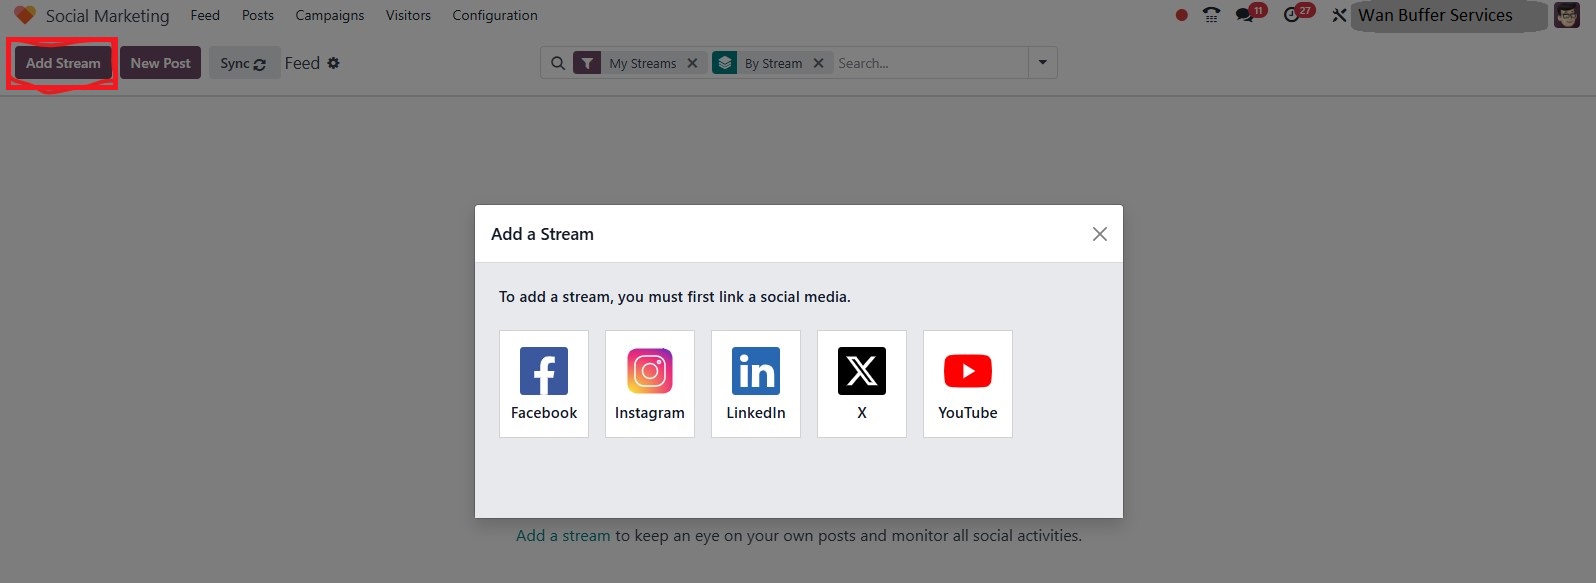This screenshot has height=583, width=1596.
Task: Click the 'LinkedIn' label text
Action: [756, 413]
